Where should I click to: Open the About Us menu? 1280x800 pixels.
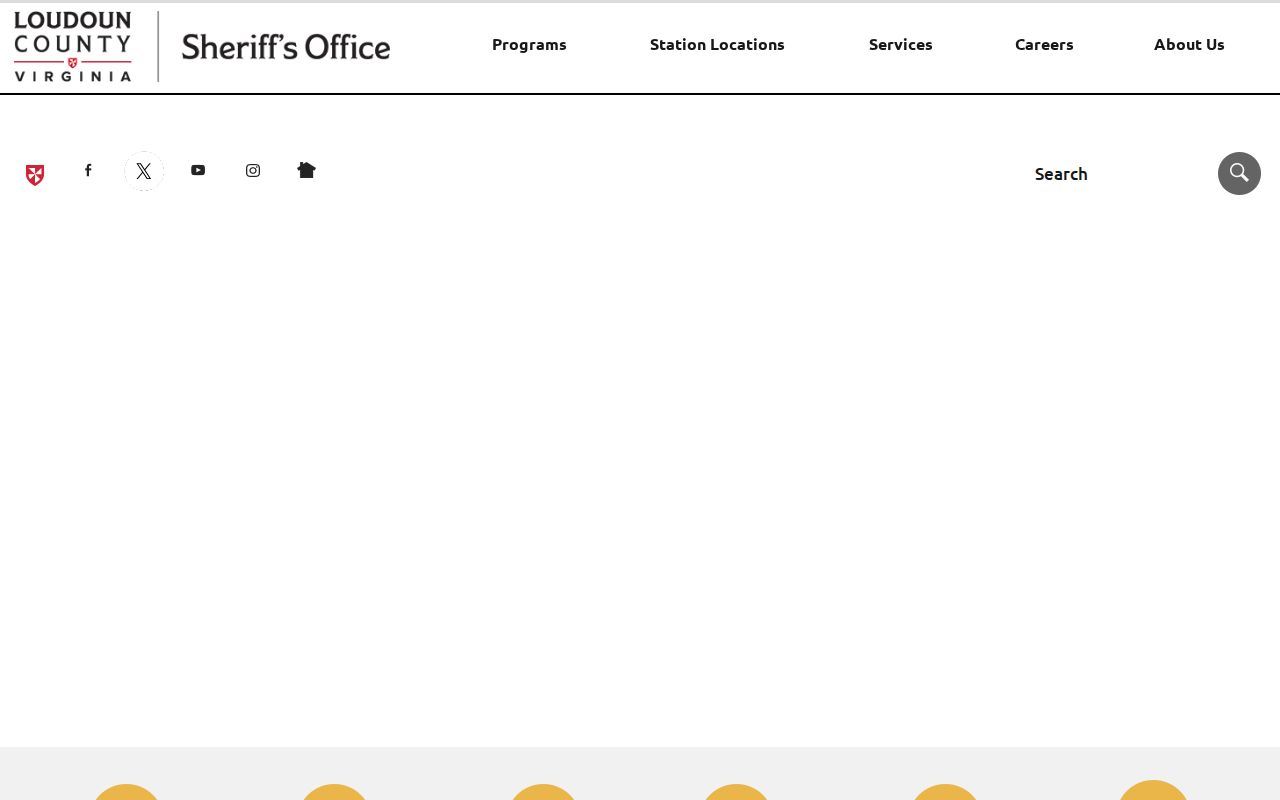[1189, 44]
